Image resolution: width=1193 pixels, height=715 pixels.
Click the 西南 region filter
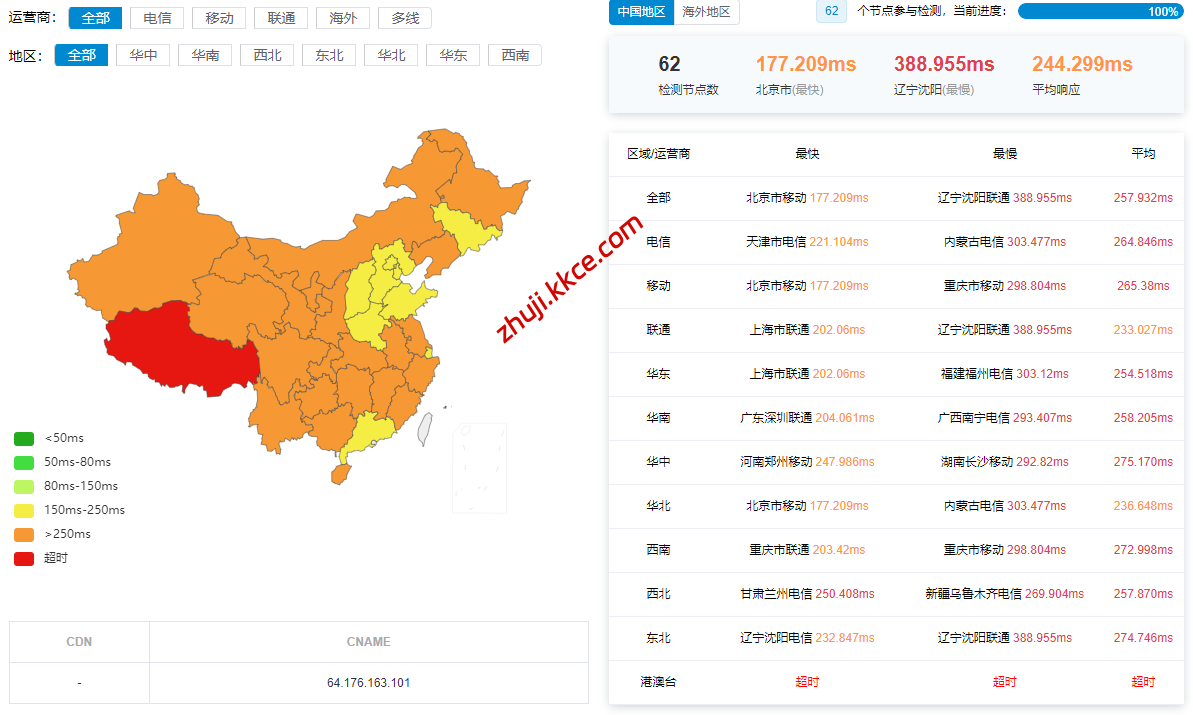(x=515, y=55)
